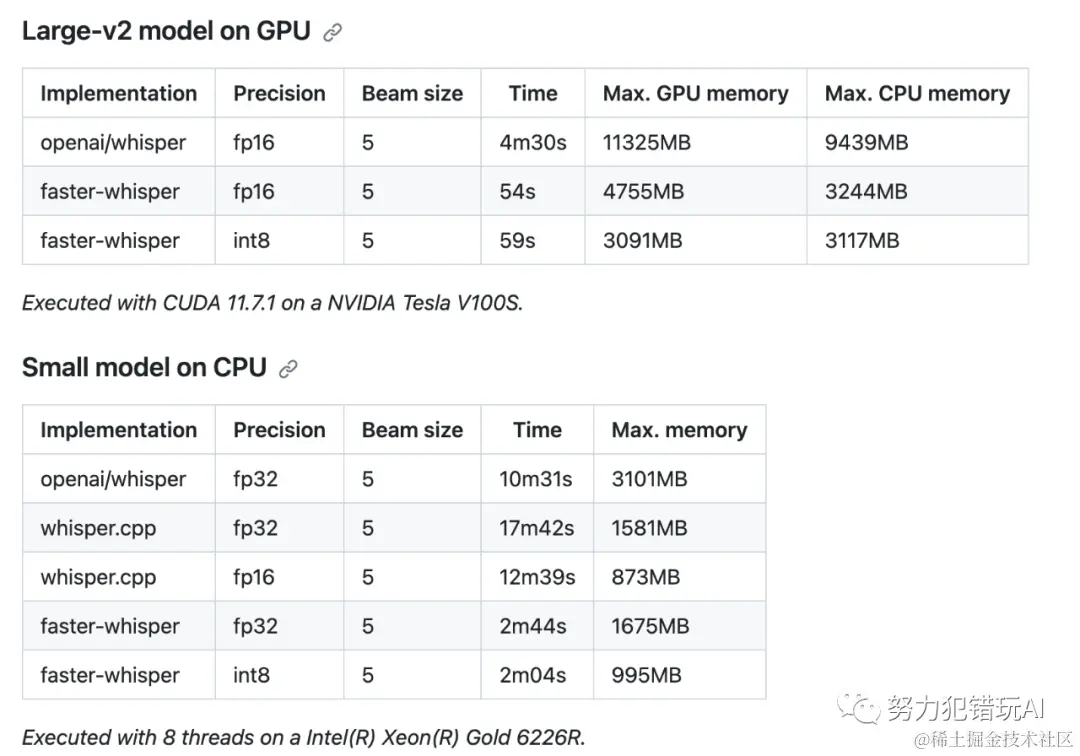Click openai/whisper cell in the GPU table

tap(113, 143)
